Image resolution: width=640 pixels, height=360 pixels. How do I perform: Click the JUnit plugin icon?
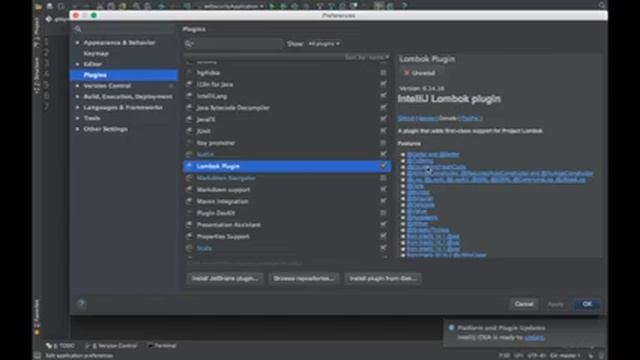click(x=189, y=131)
